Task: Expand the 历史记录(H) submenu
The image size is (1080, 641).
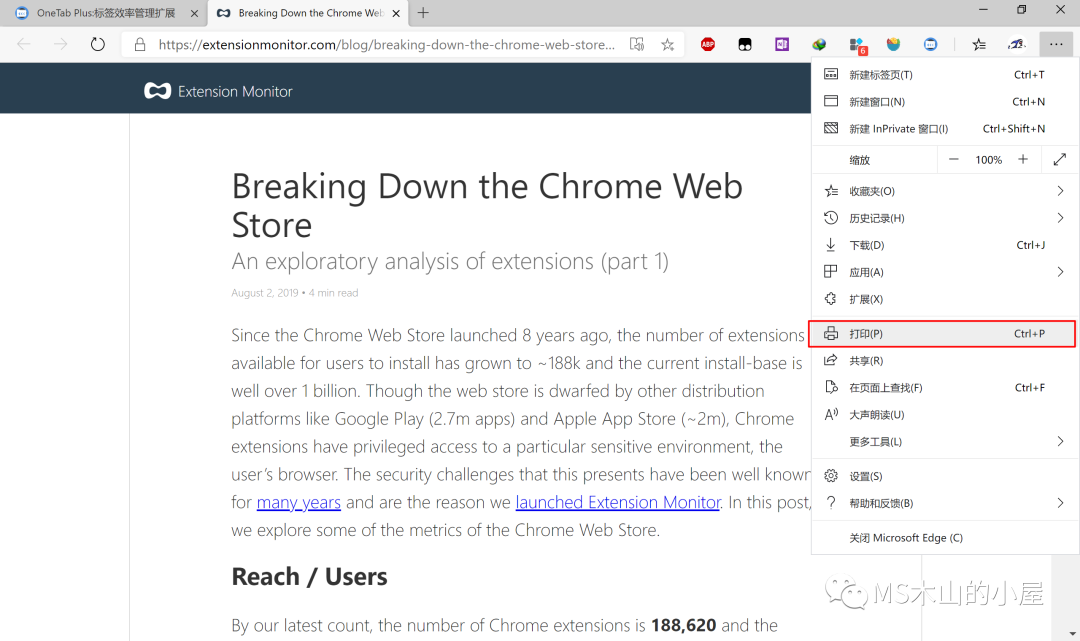Action: [945, 218]
